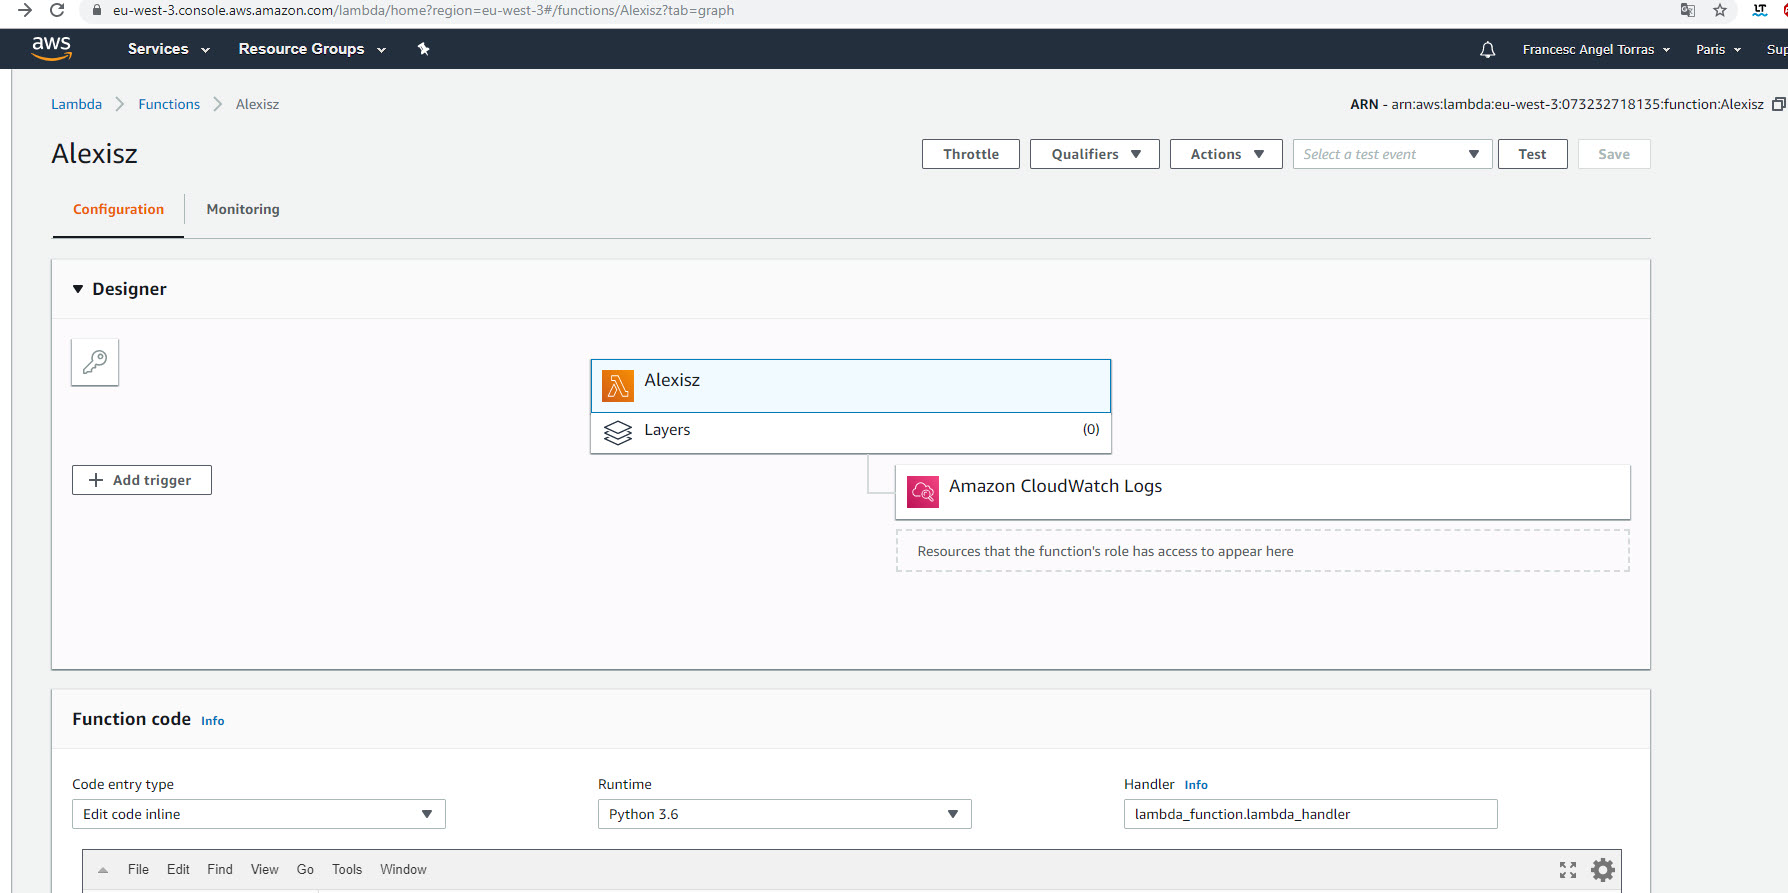The image size is (1788, 893).
Task: Open Francesc Angel Torras account menu
Action: (x=1596, y=49)
